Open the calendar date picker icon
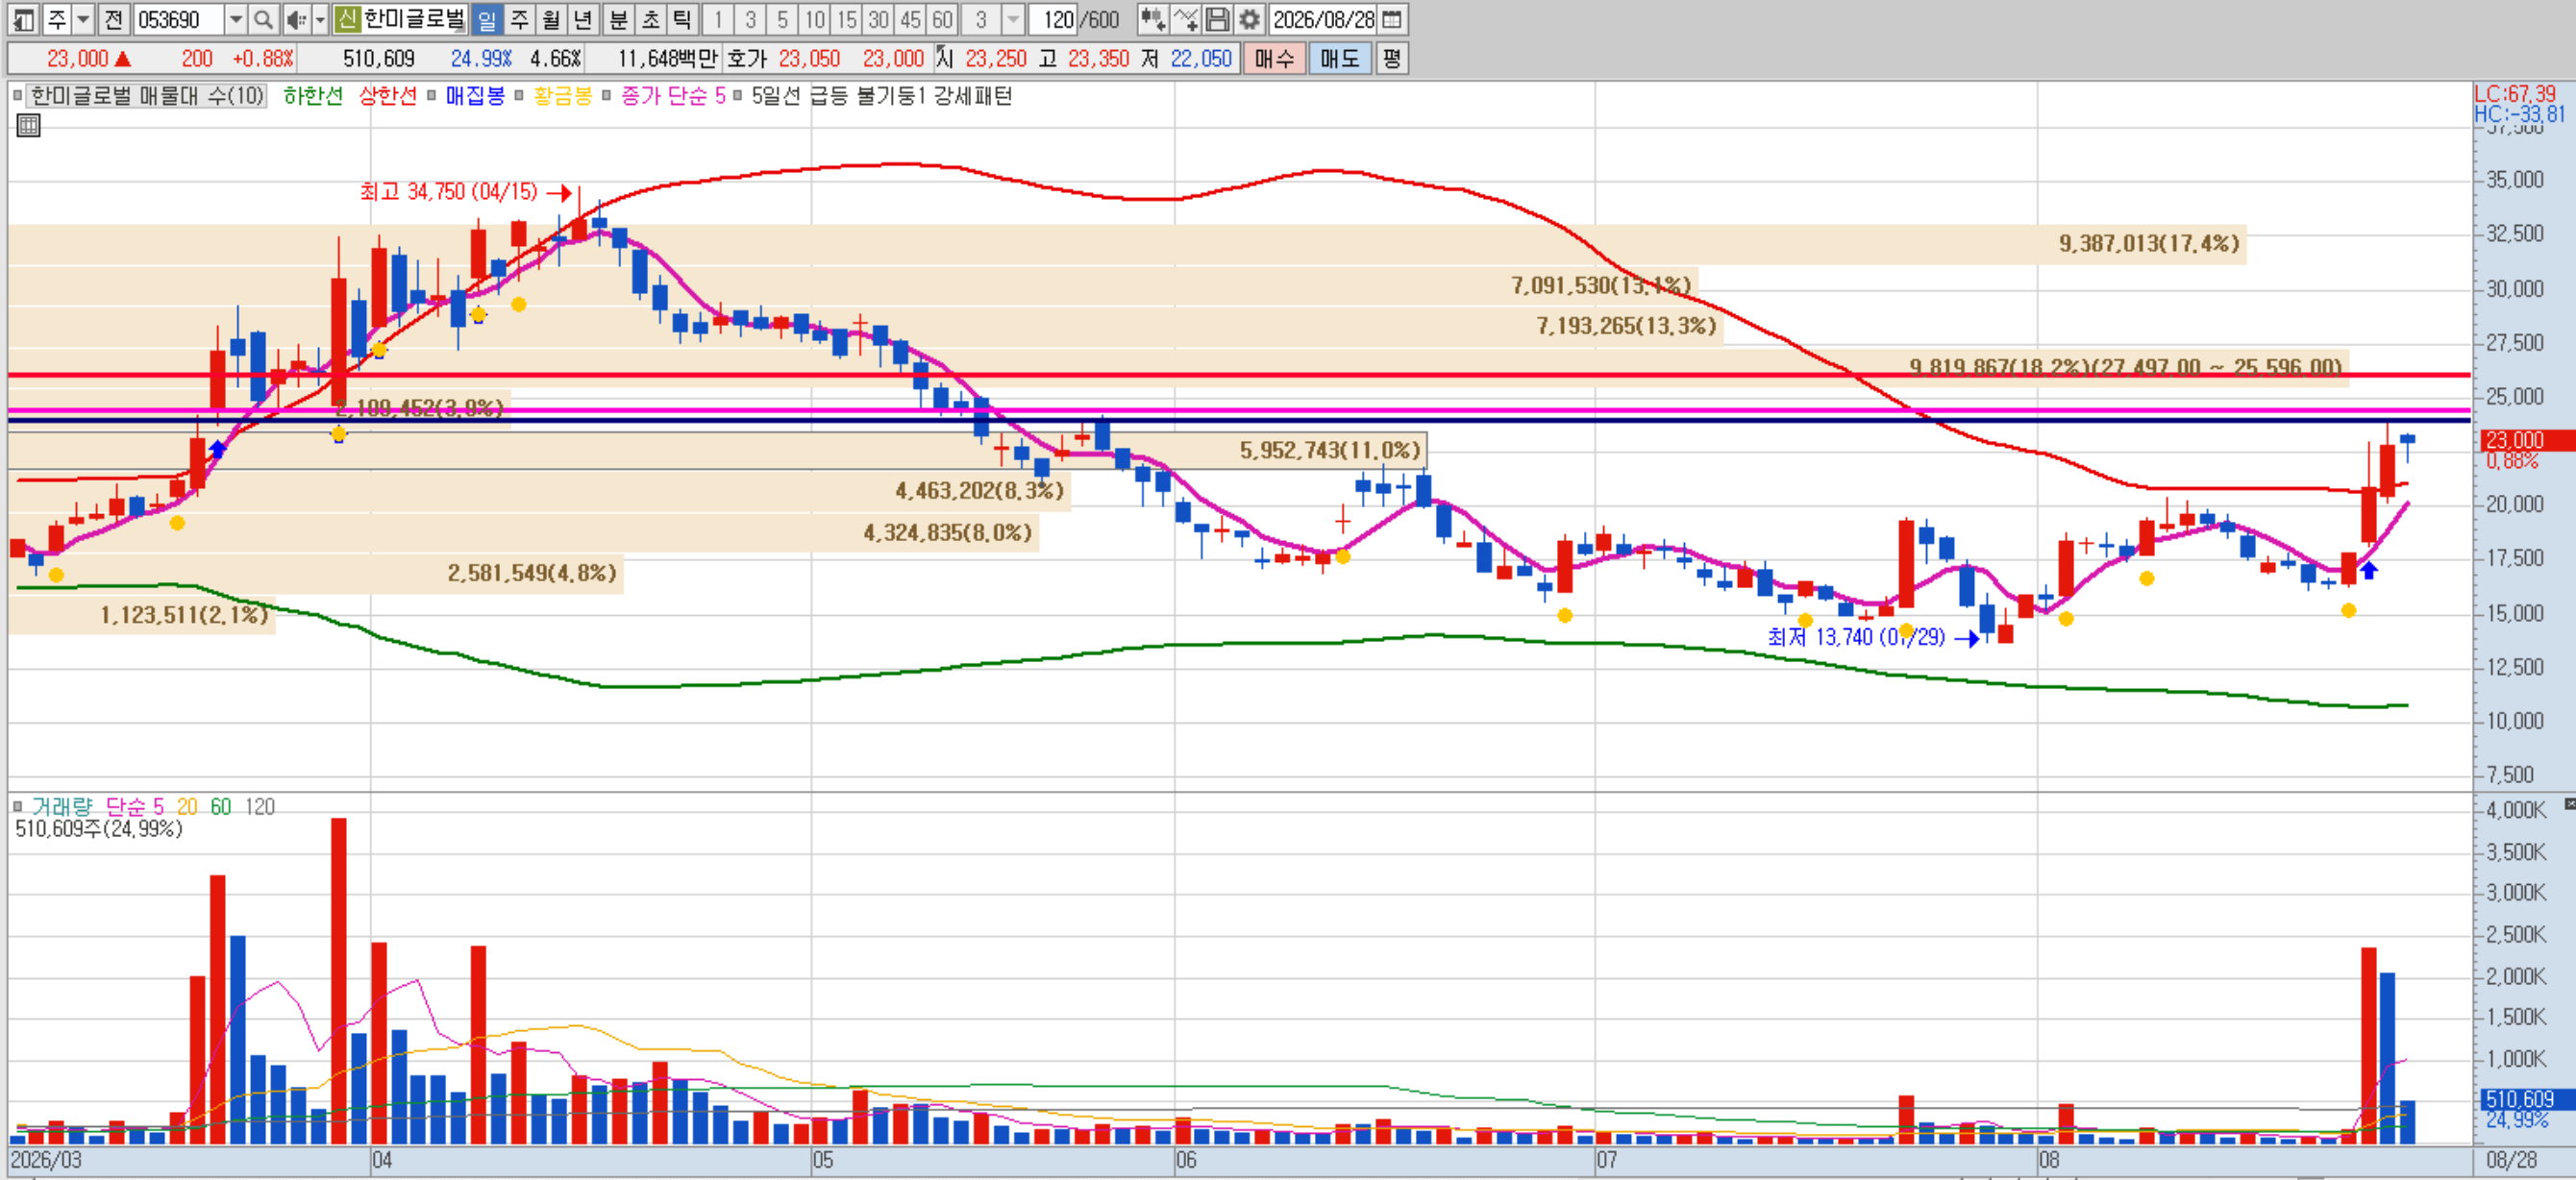The width and height of the screenshot is (2576, 1180). click(1391, 19)
